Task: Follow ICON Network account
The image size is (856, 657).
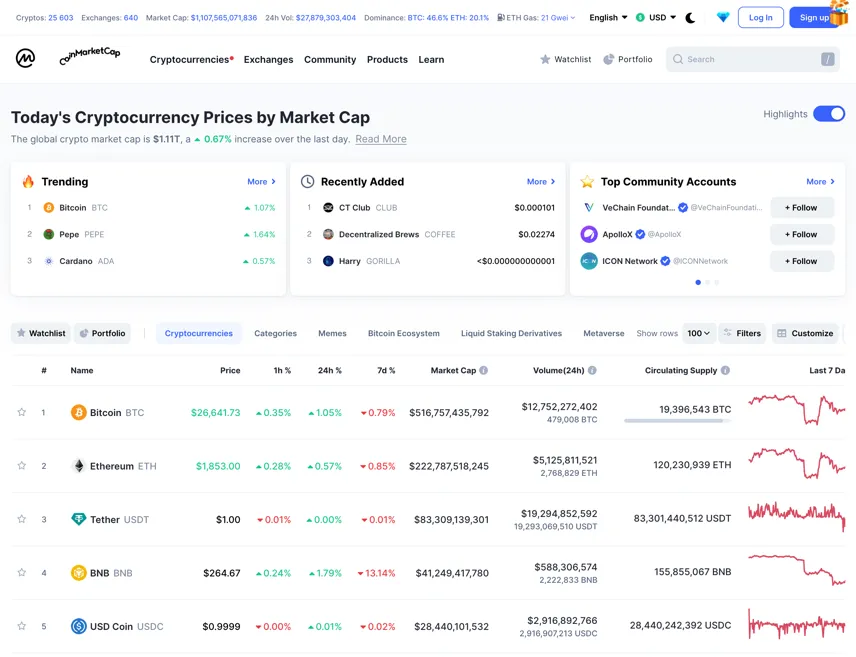Action: 801,261
